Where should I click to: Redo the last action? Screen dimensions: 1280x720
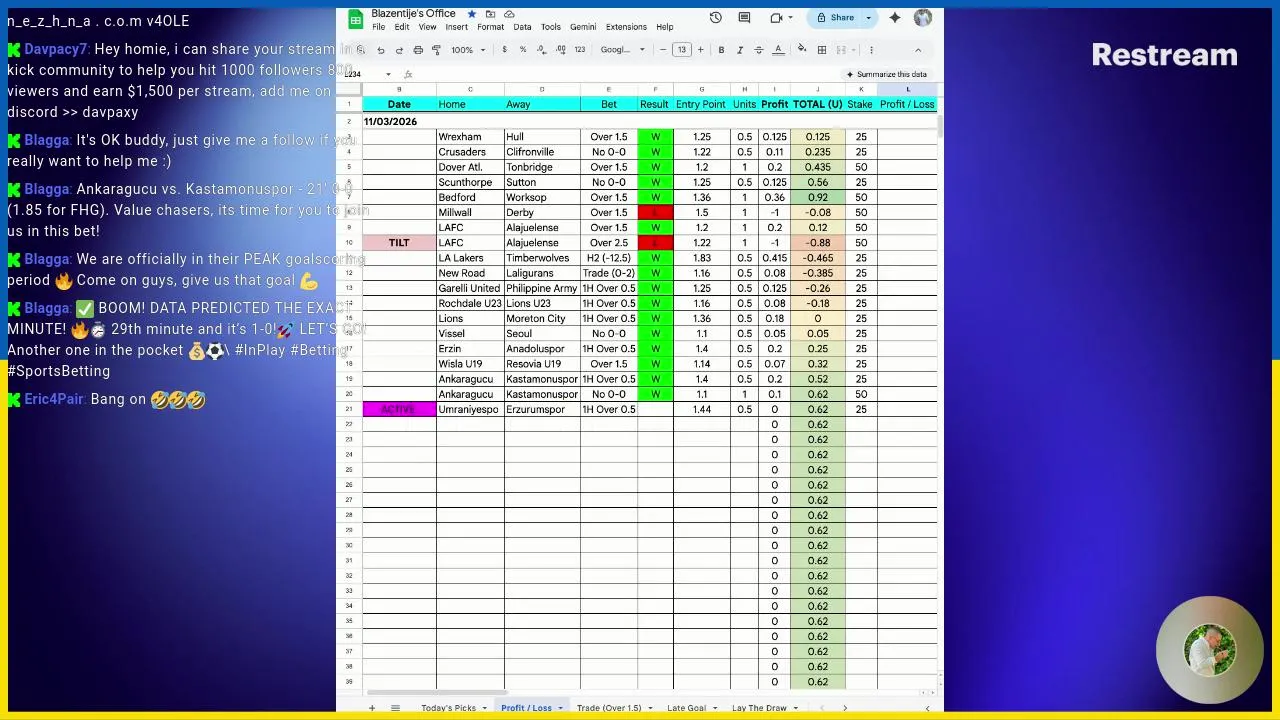(399, 50)
